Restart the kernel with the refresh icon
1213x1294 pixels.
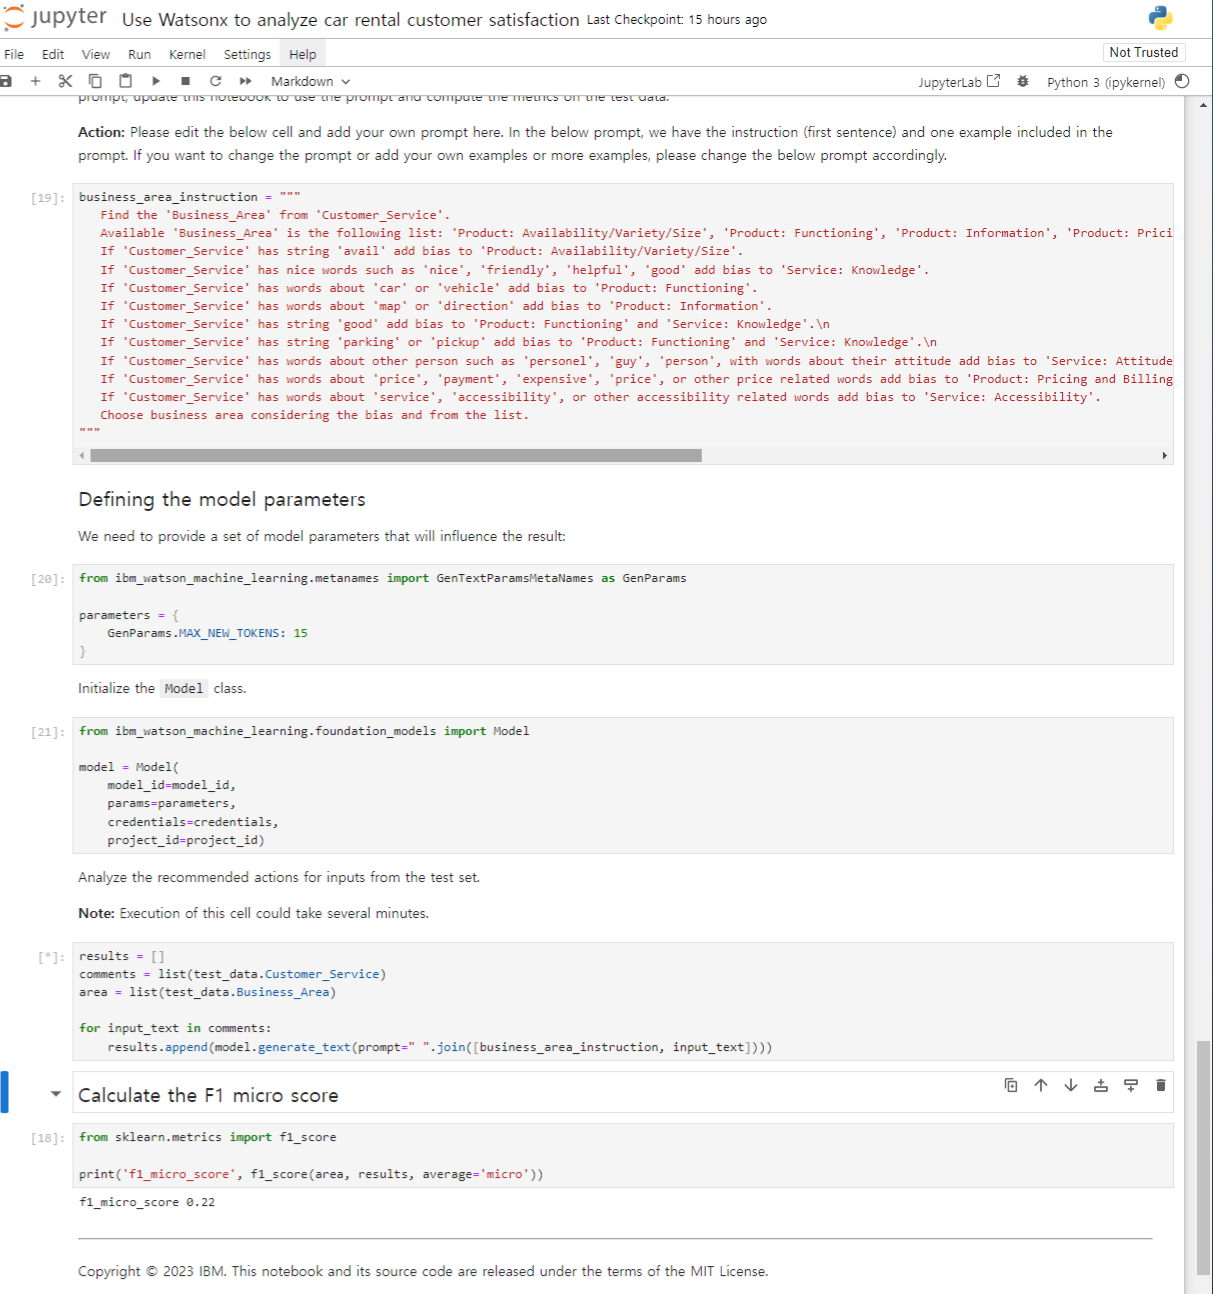point(215,81)
